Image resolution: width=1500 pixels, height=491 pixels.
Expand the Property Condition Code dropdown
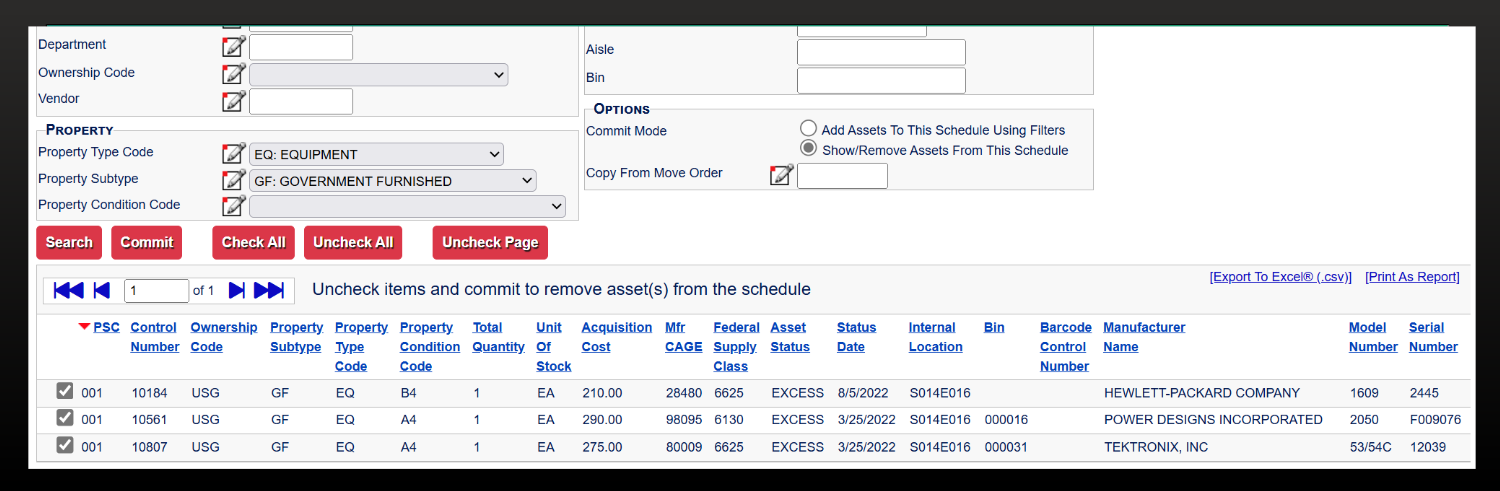point(407,206)
